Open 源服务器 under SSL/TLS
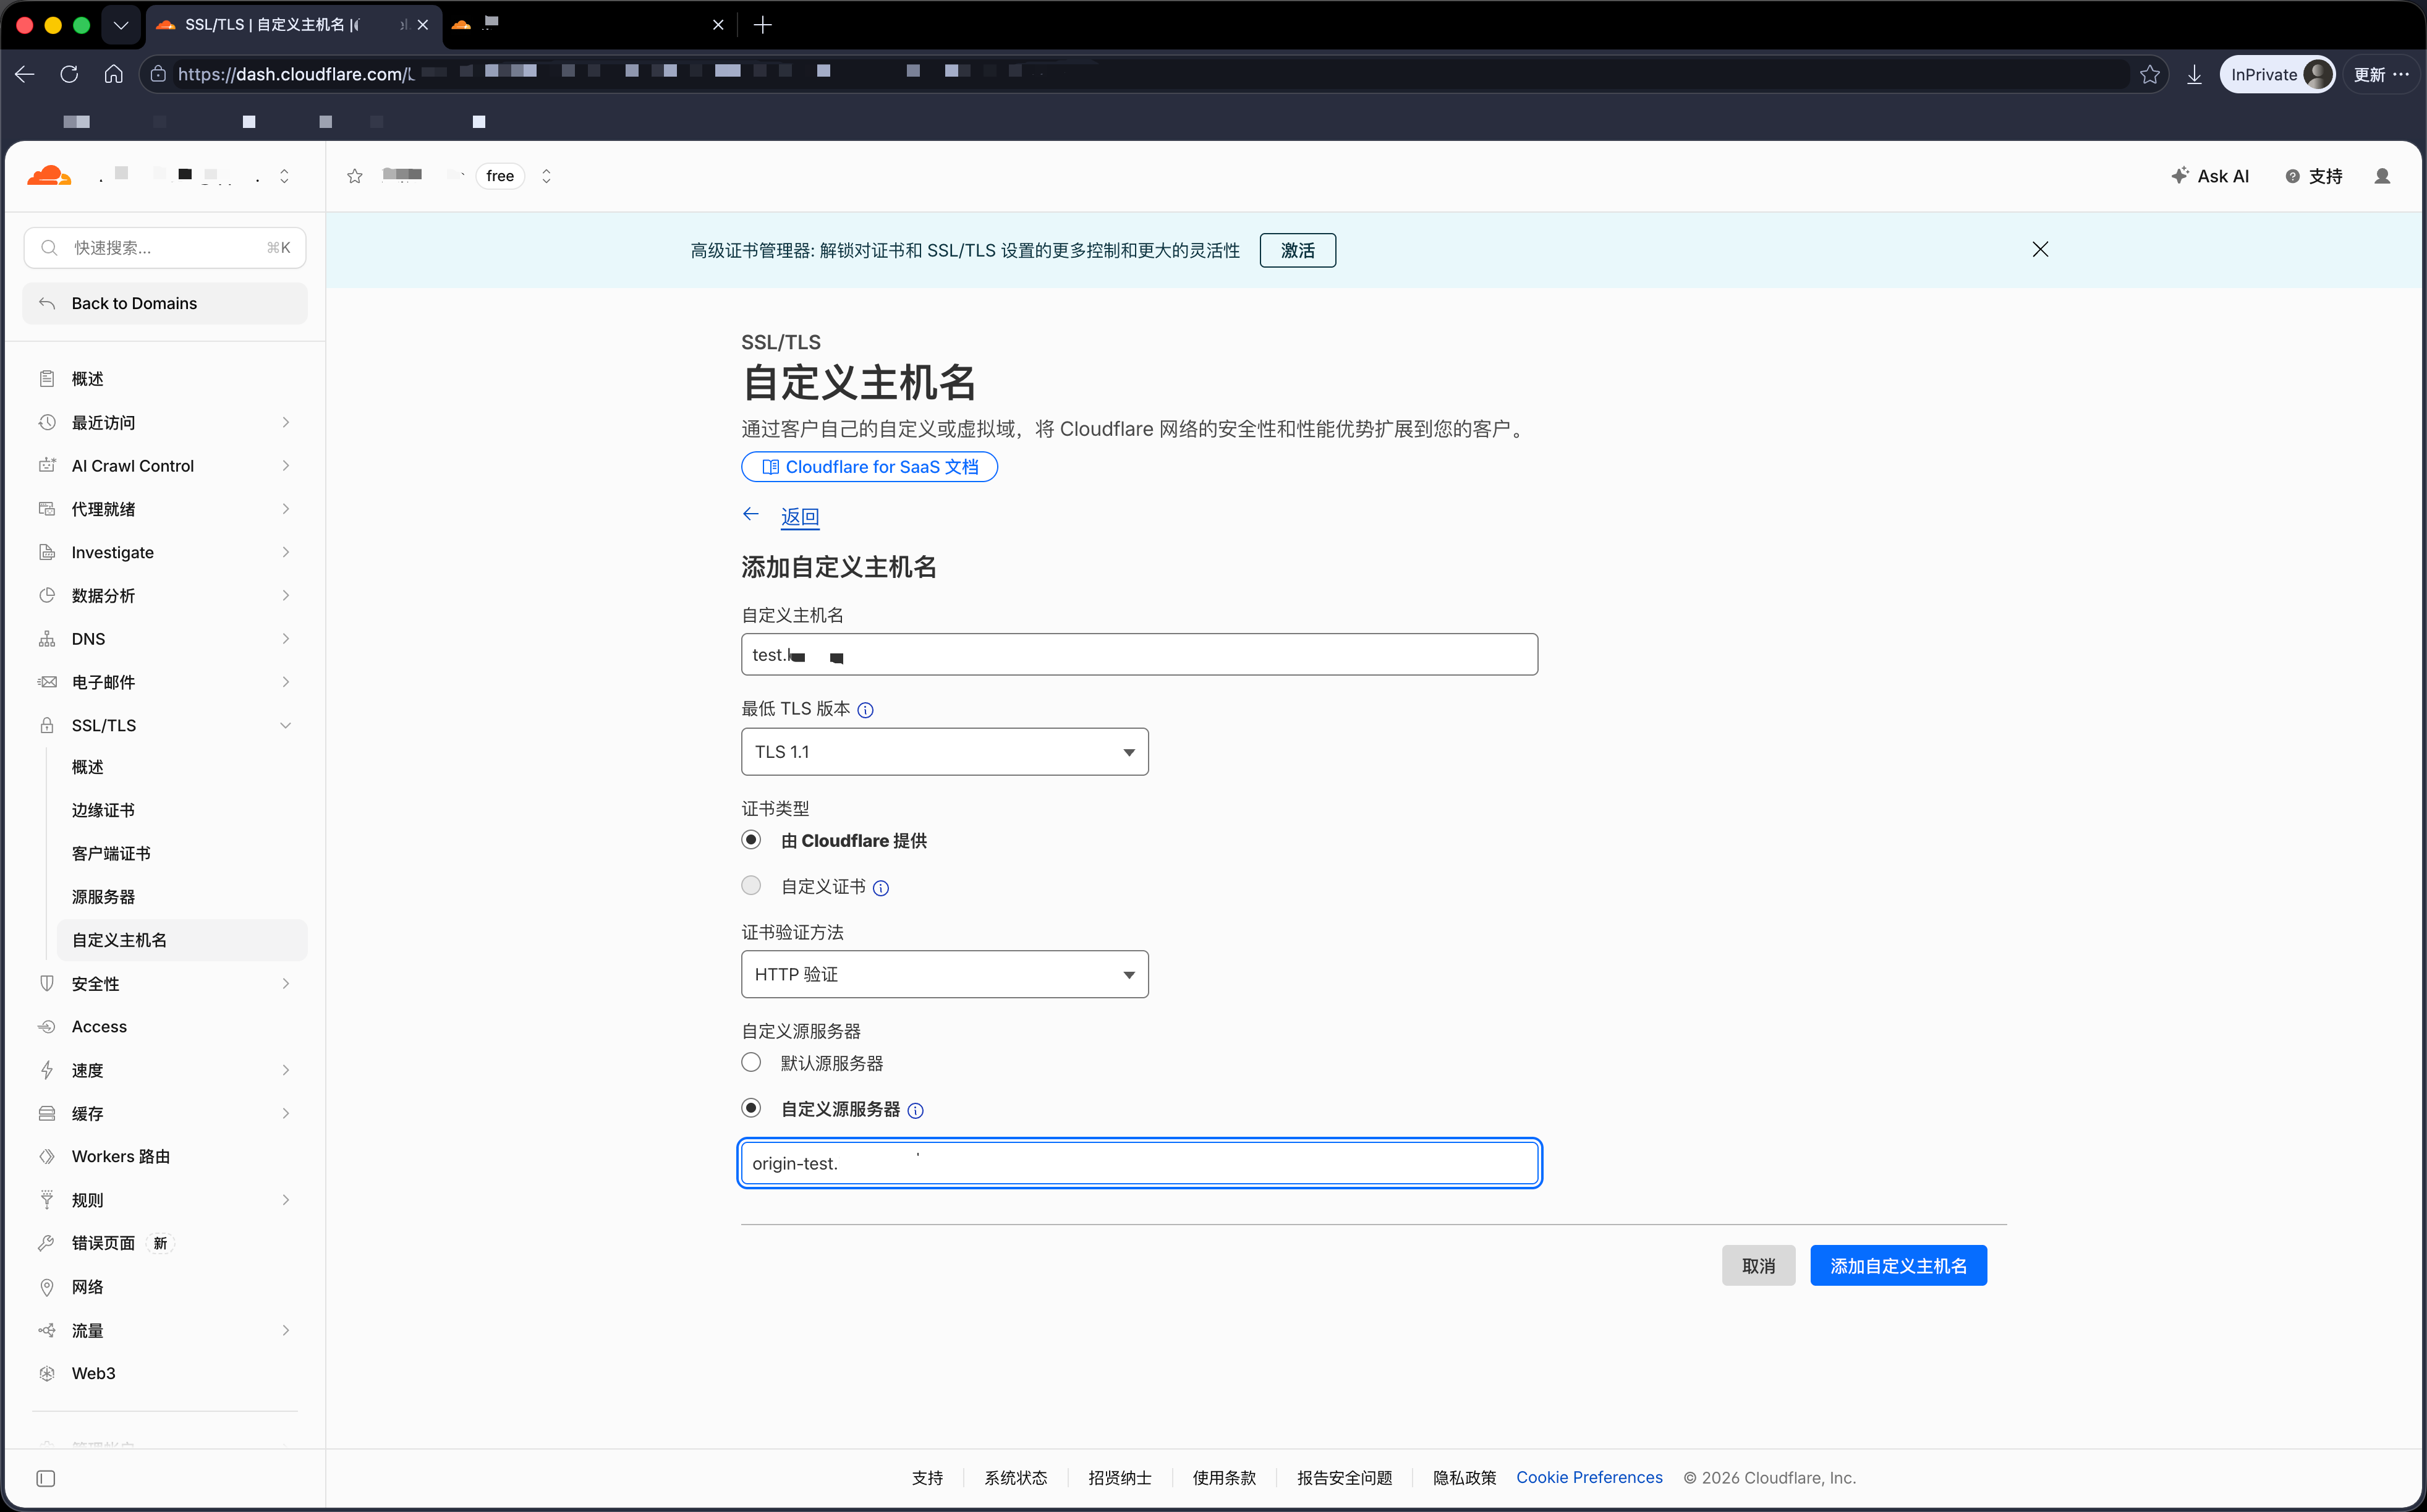The width and height of the screenshot is (2427, 1512). (x=103, y=897)
